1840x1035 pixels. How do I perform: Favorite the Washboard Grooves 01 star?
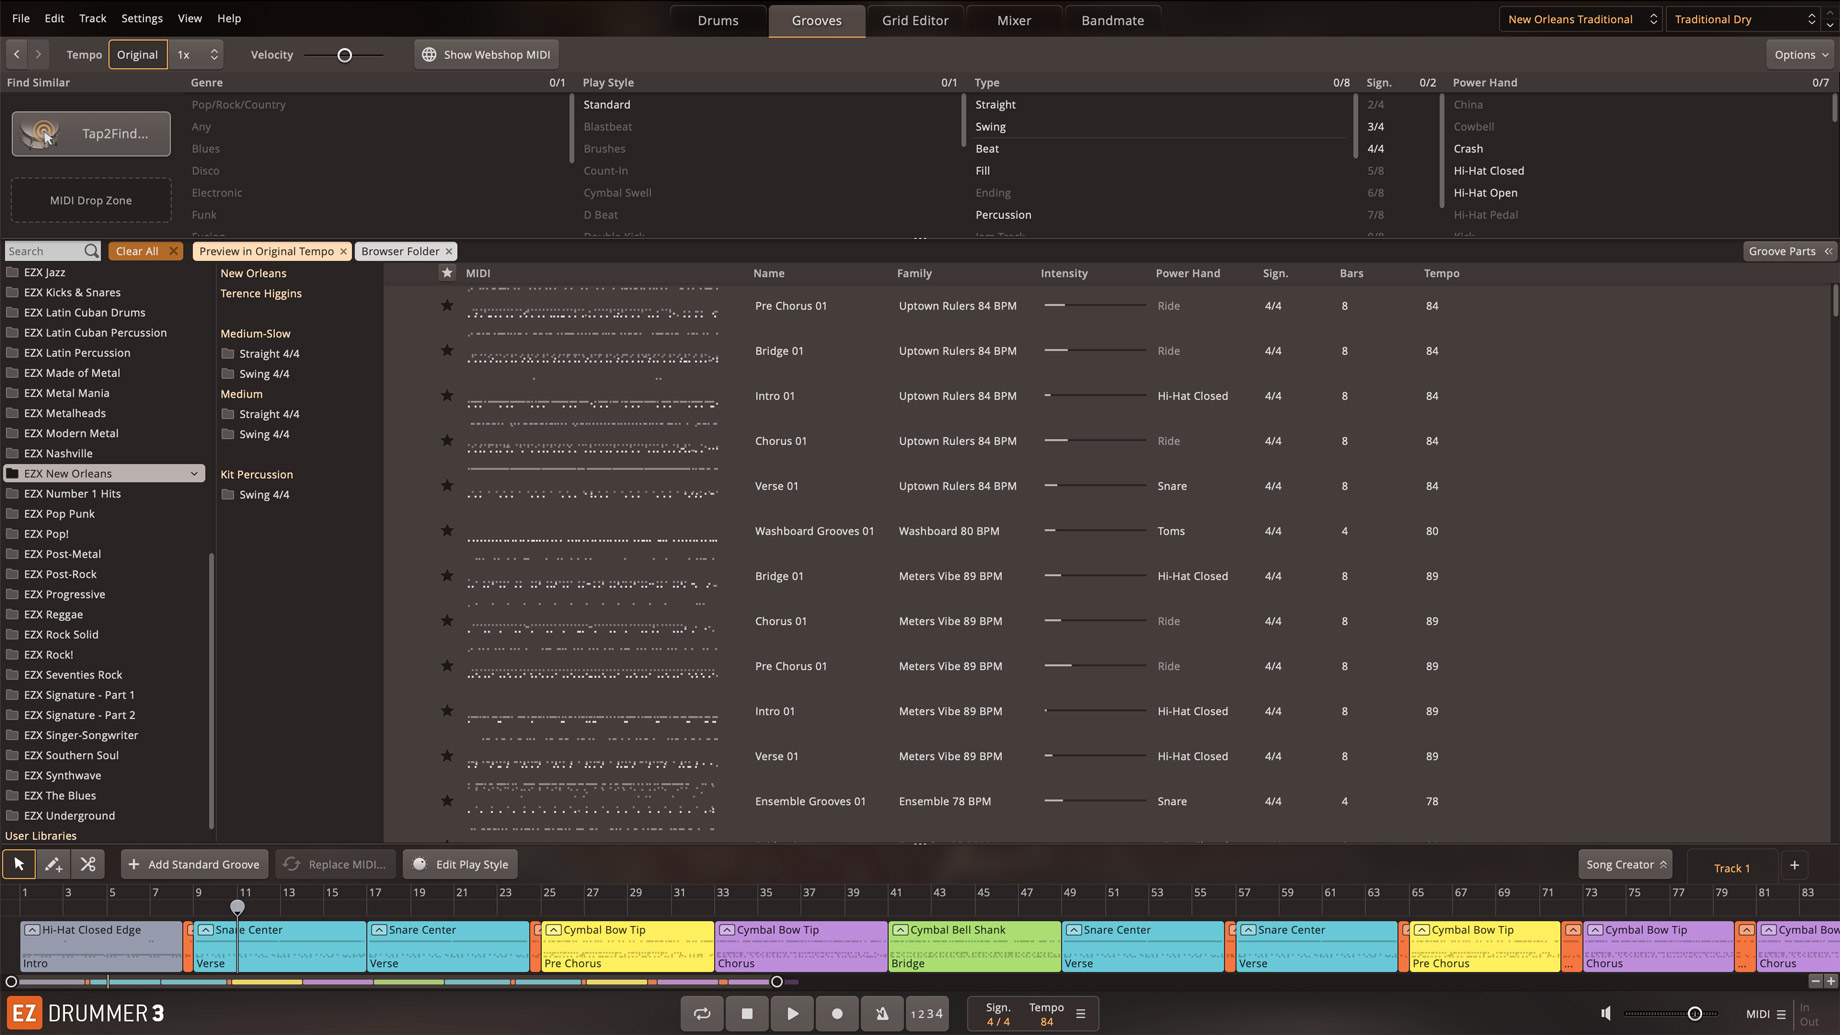coord(447,531)
